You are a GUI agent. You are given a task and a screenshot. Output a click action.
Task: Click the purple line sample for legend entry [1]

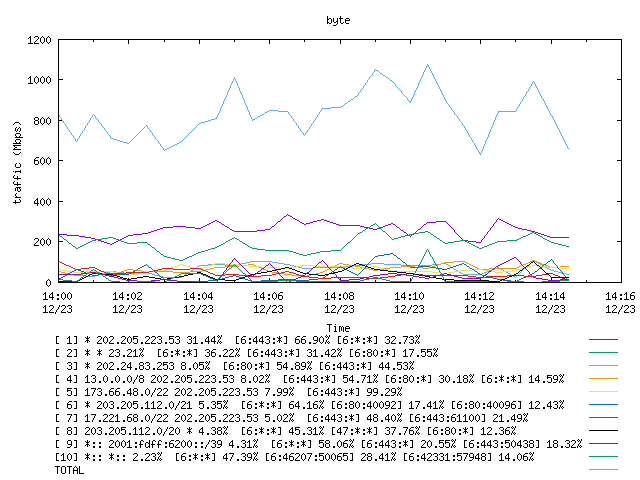coord(603,340)
